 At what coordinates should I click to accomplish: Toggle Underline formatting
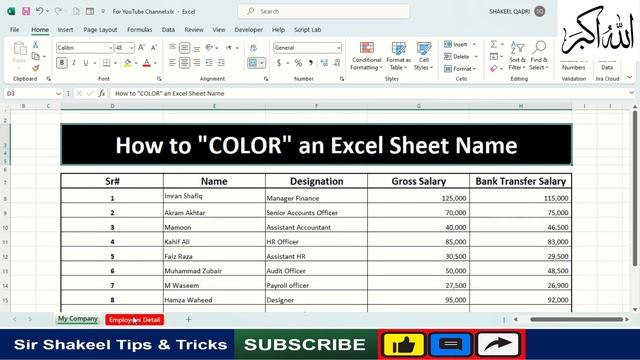coord(86,63)
